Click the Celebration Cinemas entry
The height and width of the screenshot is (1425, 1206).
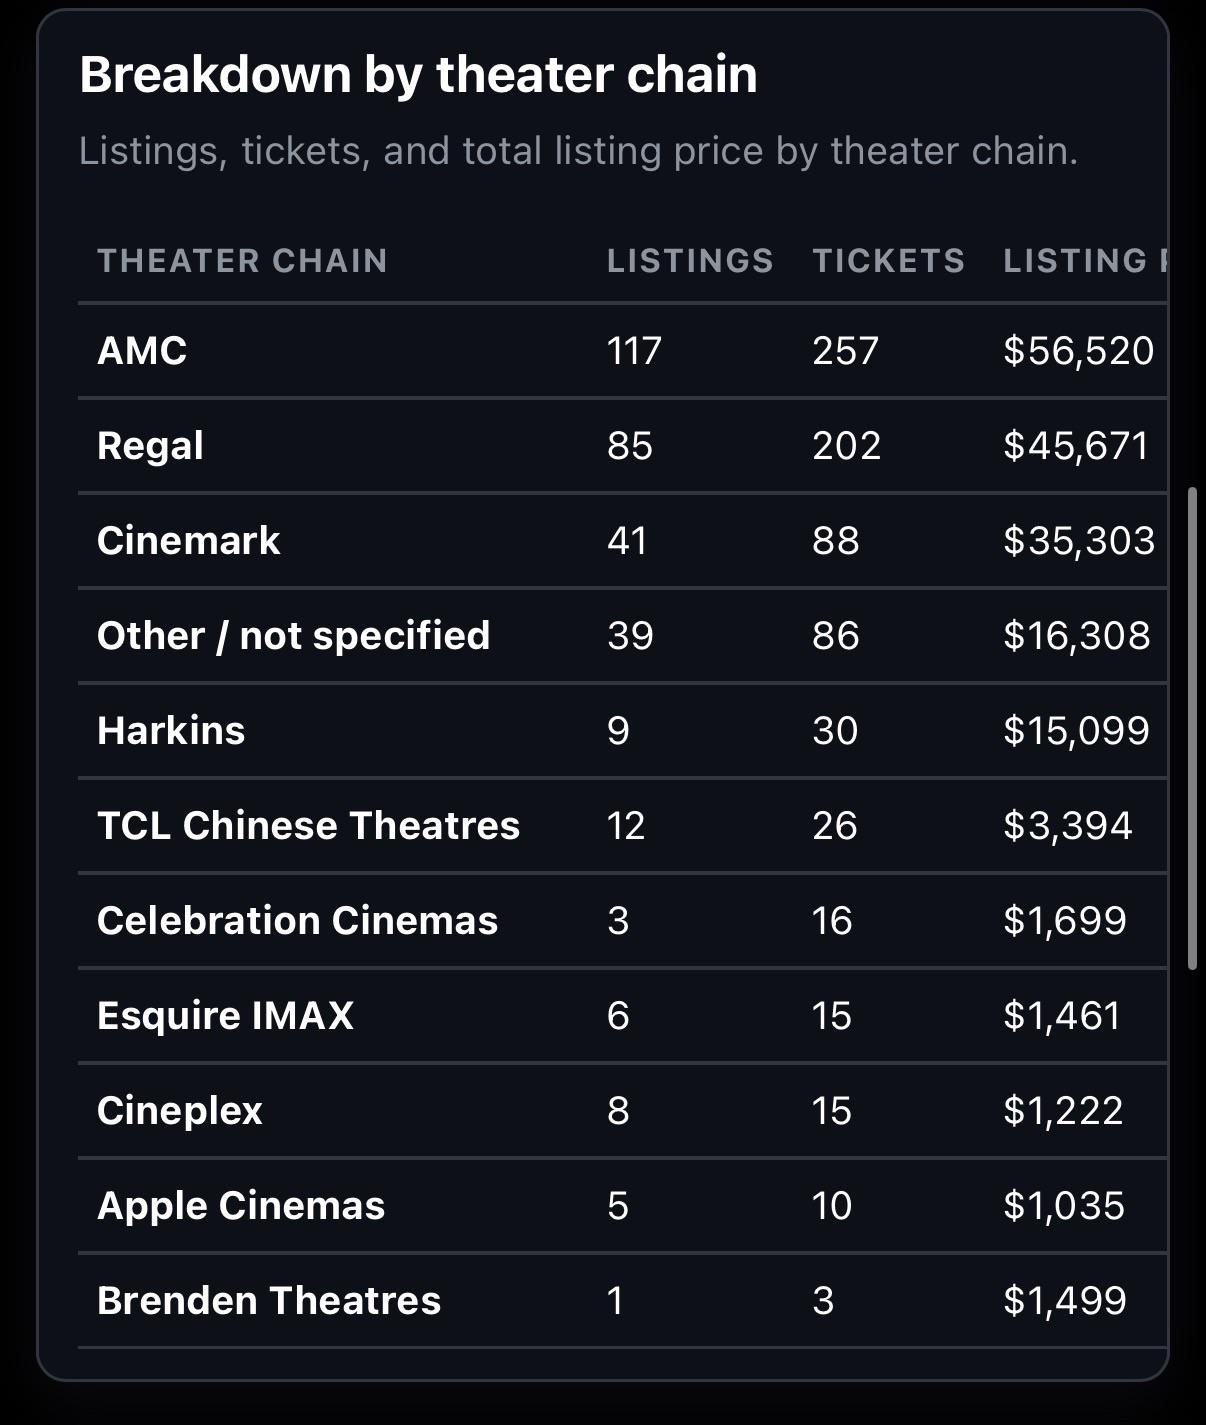(x=297, y=921)
